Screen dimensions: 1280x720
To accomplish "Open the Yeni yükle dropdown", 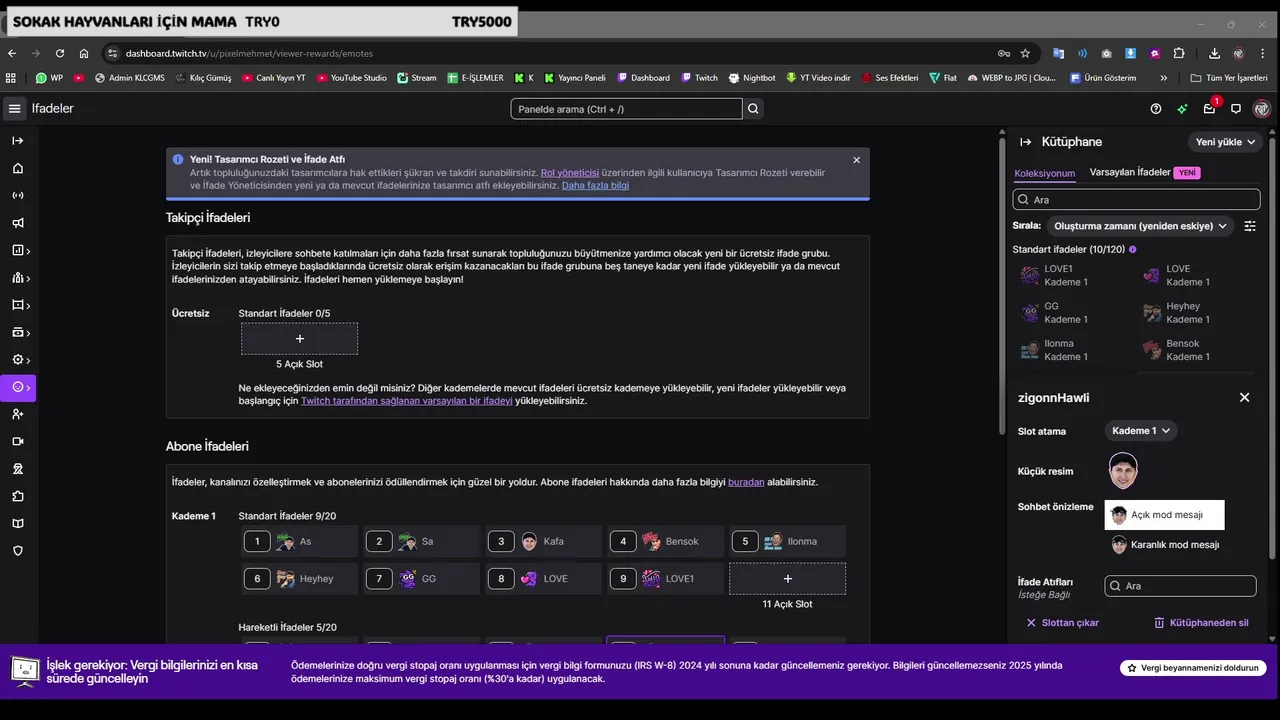I will tap(1225, 142).
